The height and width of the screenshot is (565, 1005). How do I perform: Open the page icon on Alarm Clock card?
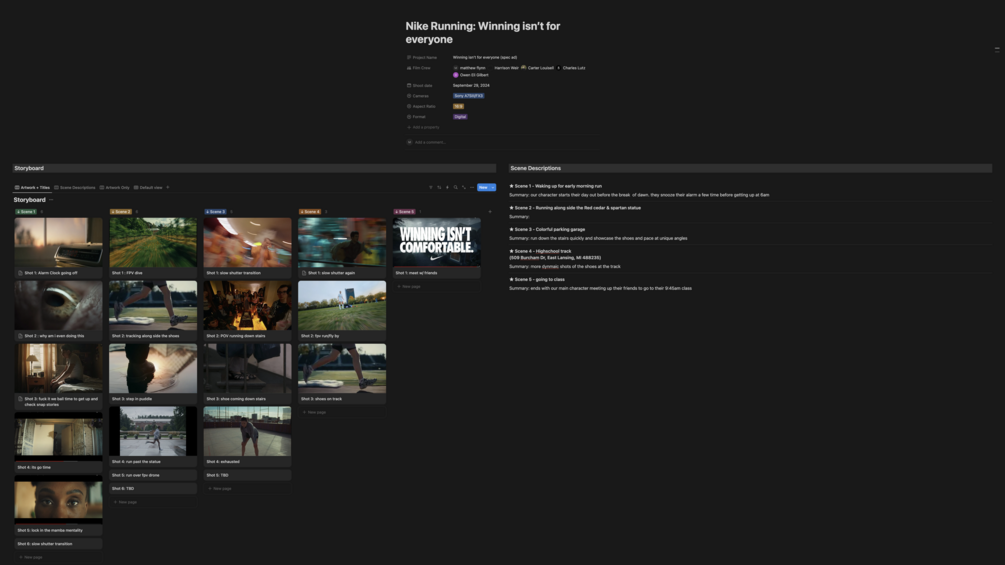tap(21, 273)
